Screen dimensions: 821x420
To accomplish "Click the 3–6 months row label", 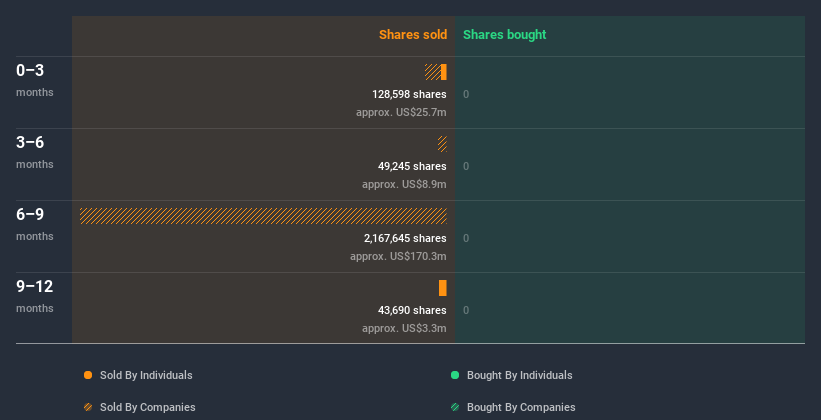I will (35, 152).
